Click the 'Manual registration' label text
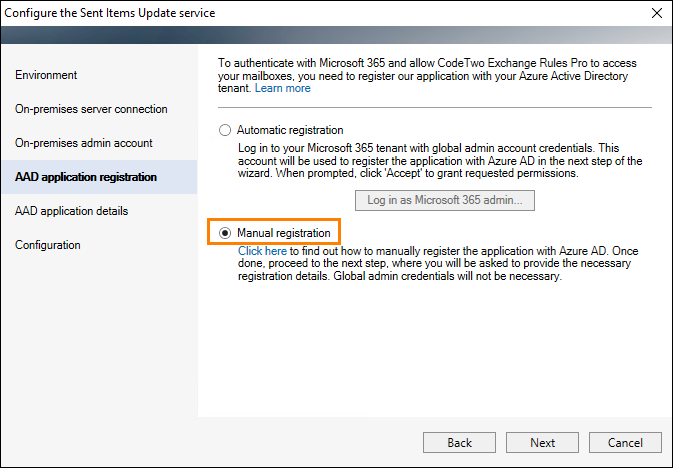Viewport: 673px width, 468px height. (x=284, y=233)
